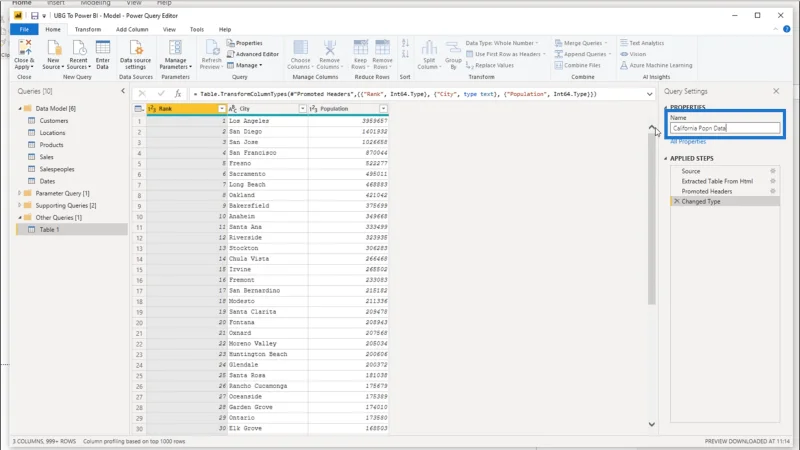Switch to View tab
Screen dimensions: 800x450
coord(169,29)
